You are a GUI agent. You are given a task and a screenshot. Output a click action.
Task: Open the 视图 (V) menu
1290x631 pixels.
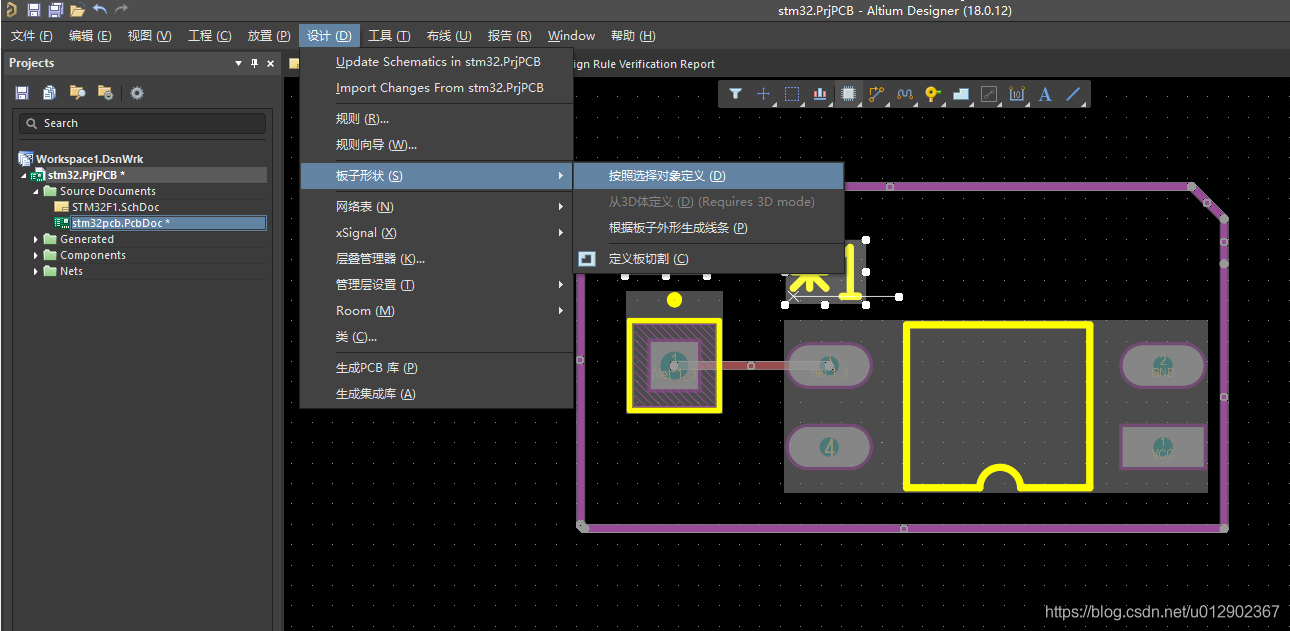(149, 36)
